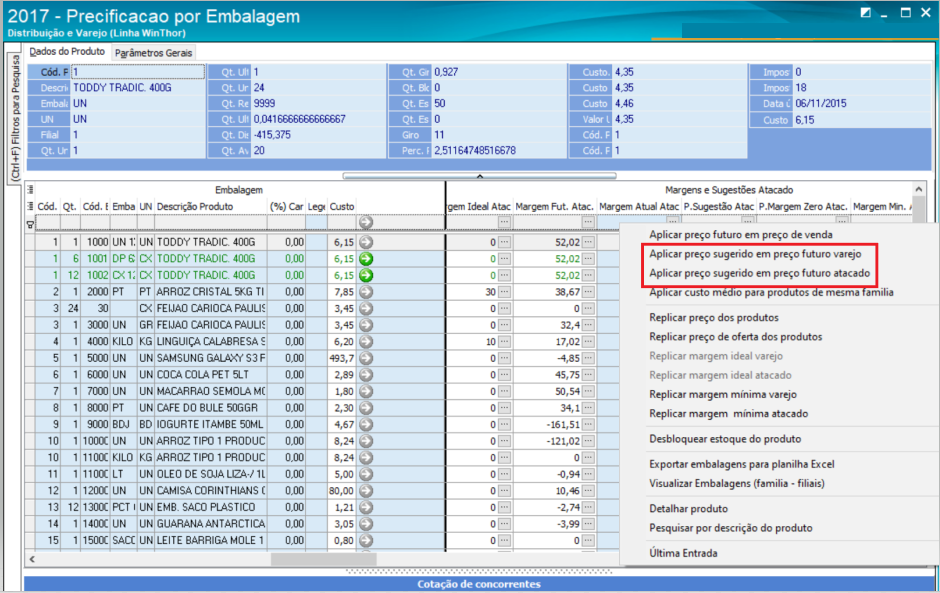Viewport: 940px width, 593px height.
Task: Select Replicar preço dos produtos
Action: coord(713,317)
